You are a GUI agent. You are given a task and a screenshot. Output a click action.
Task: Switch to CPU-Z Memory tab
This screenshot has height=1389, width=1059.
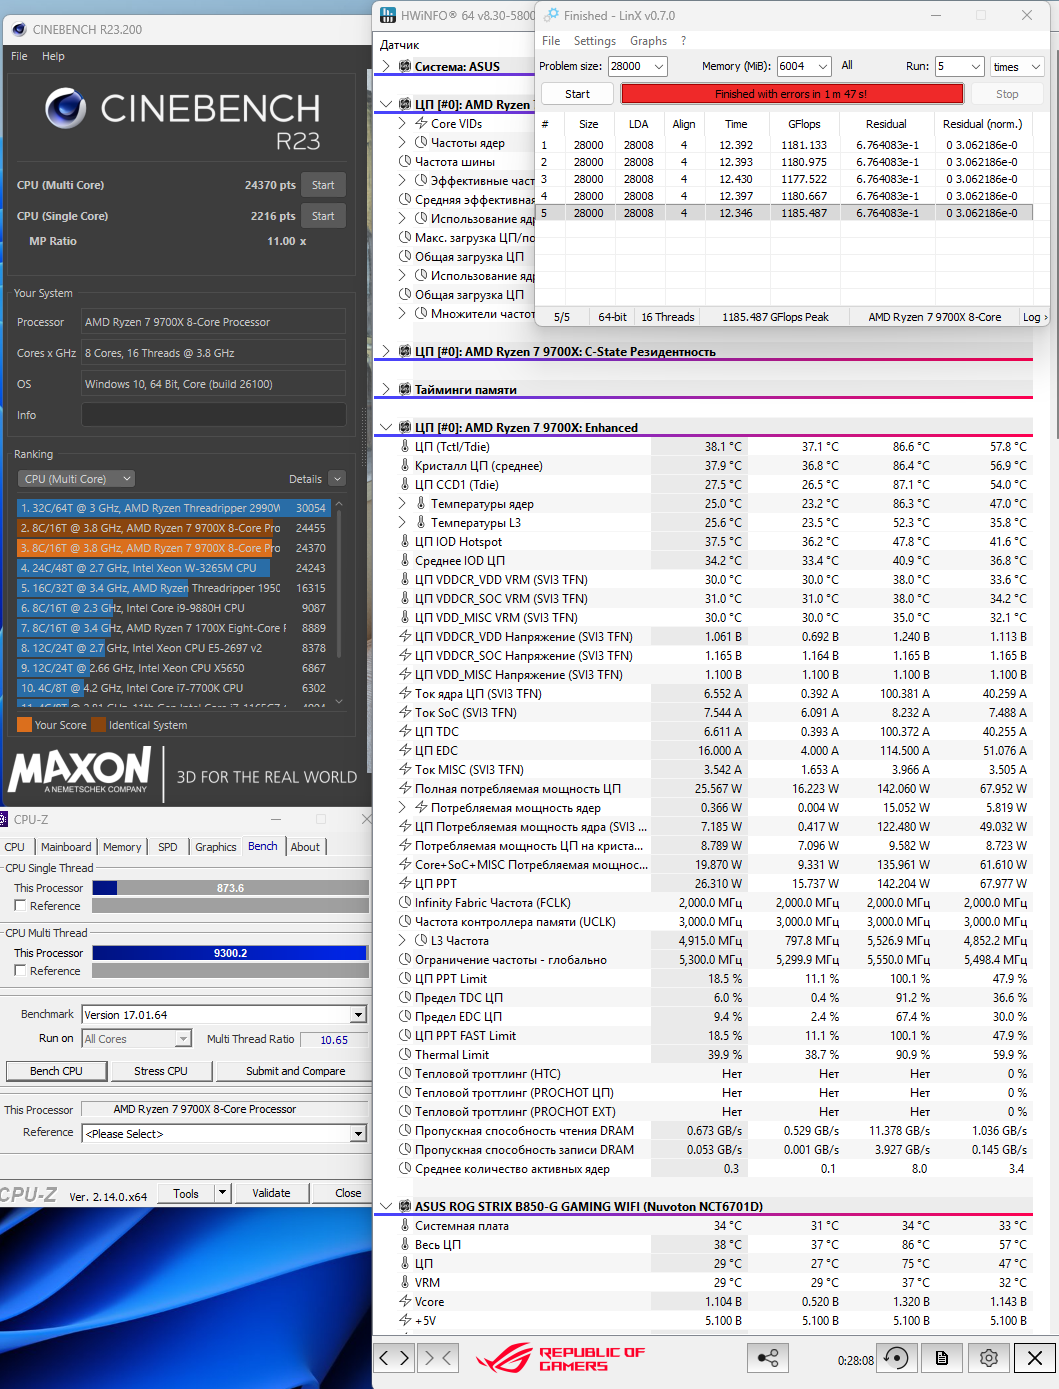pyautogui.click(x=122, y=847)
